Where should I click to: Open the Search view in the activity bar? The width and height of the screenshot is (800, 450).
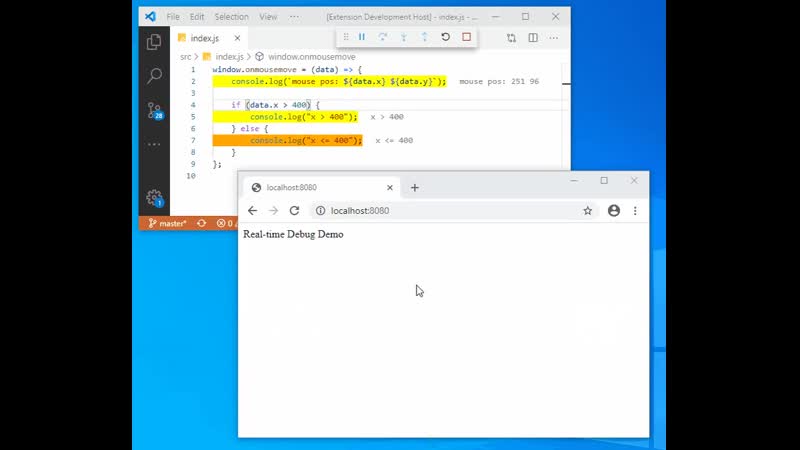coord(154,76)
